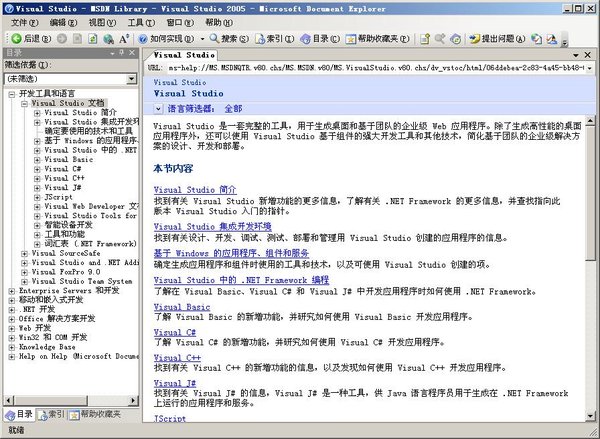The height and width of the screenshot is (439, 600).
Task: Collapse the Visual Studio 文档 node
Action: coord(24,103)
